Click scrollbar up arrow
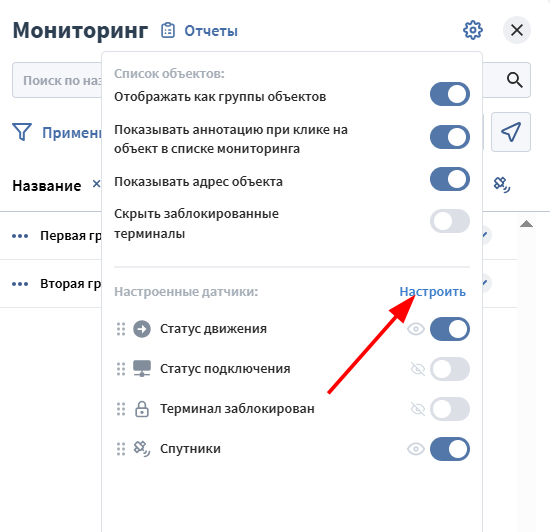 point(526,224)
